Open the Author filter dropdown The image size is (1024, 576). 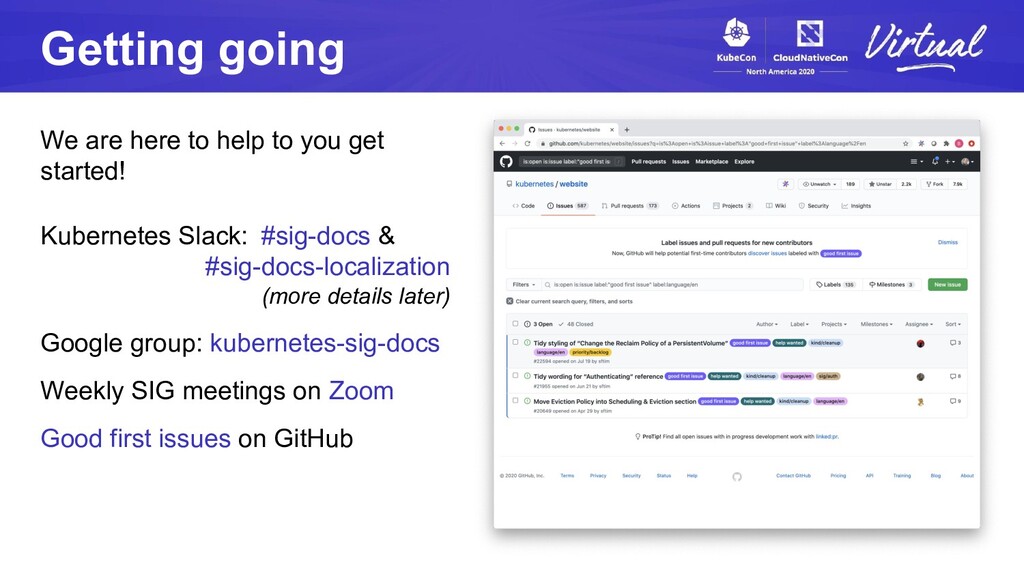(767, 324)
